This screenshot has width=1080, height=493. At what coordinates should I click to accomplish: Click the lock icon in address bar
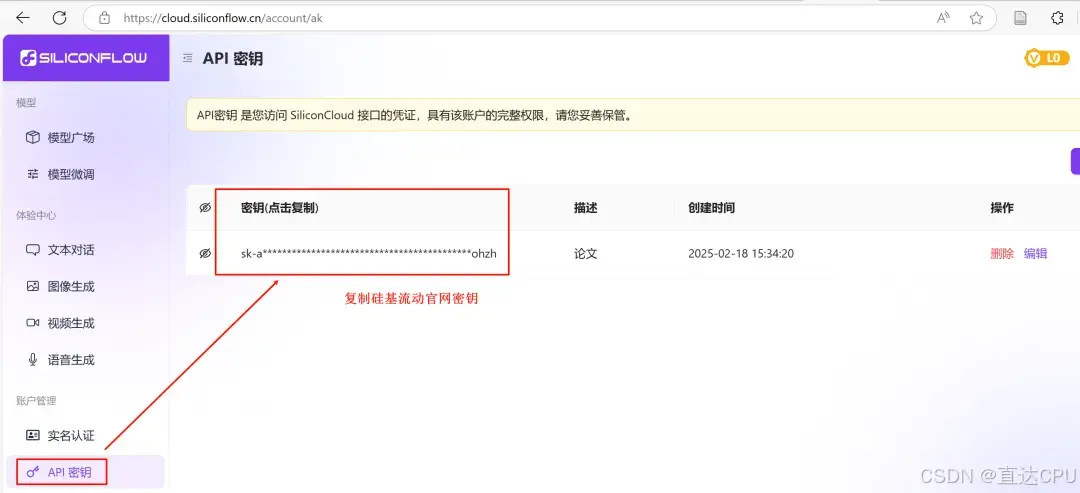(104, 18)
